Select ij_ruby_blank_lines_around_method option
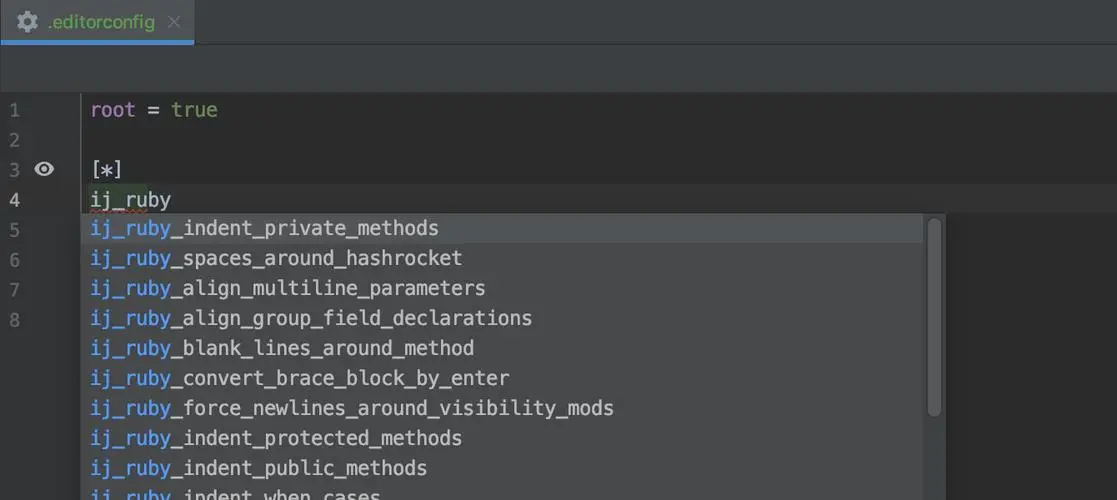Image resolution: width=1117 pixels, height=500 pixels. 502,348
